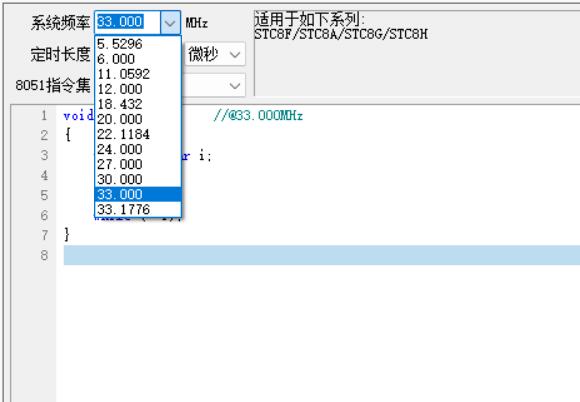Screen dimensions: 580x402
Task: Choose 20.000 from the frequency list
Action: tap(138, 119)
